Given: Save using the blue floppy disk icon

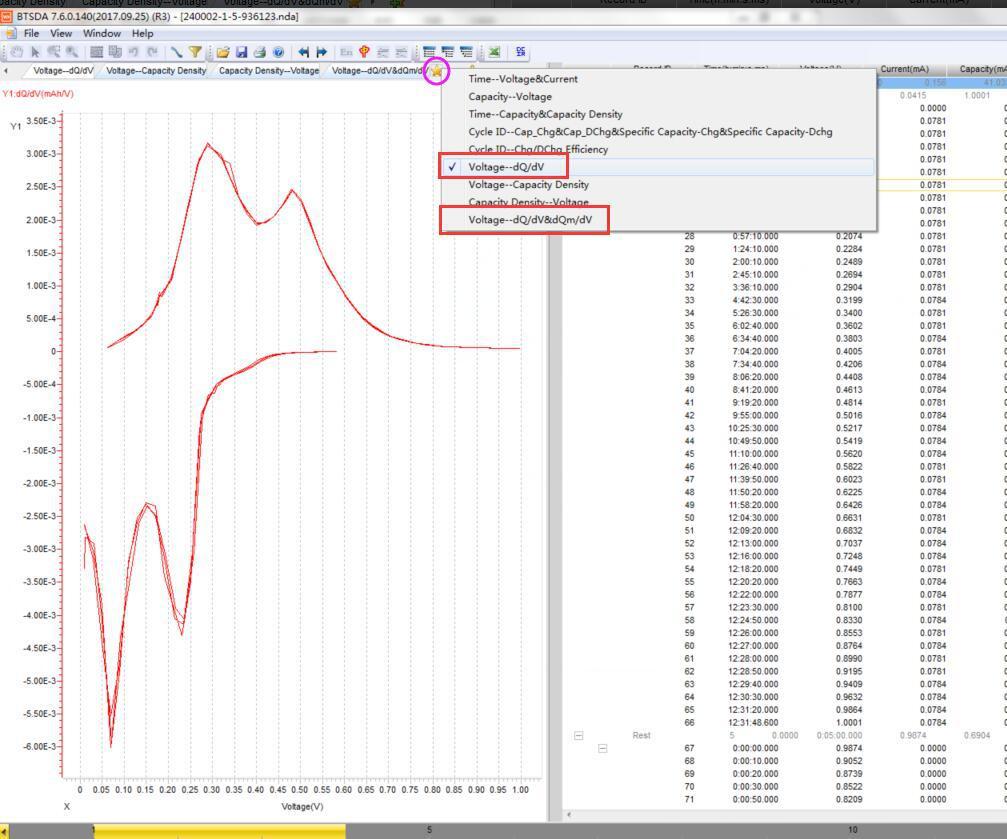Looking at the screenshot, I should tap(241, 52).
